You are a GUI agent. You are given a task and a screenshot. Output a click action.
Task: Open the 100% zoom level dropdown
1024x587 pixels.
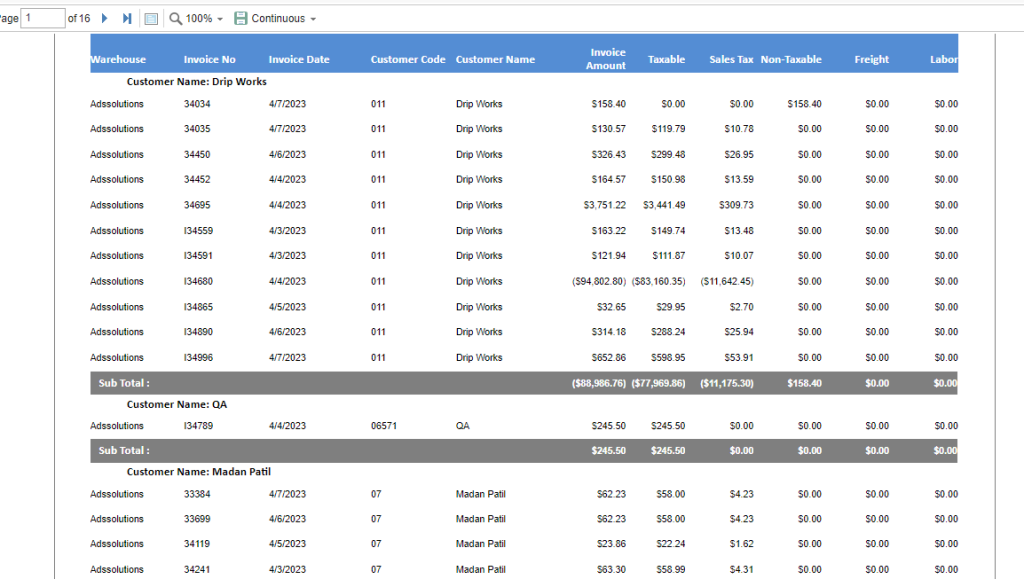(204, 18)
